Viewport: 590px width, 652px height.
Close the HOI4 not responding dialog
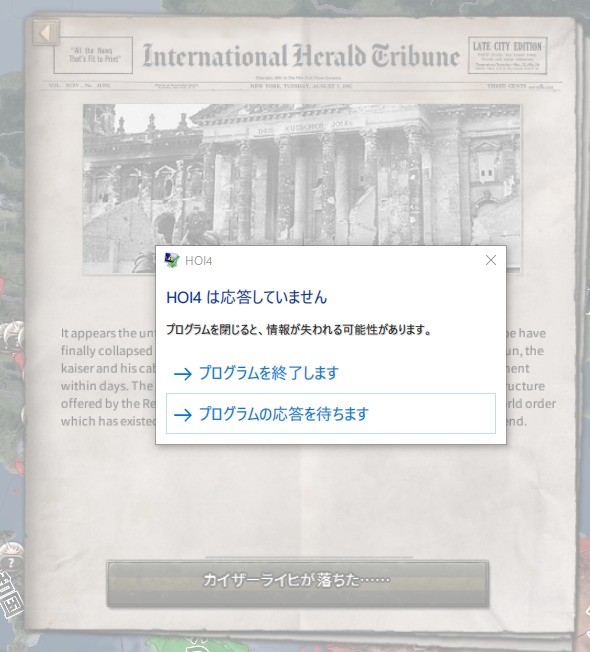(x=491, y=260)
